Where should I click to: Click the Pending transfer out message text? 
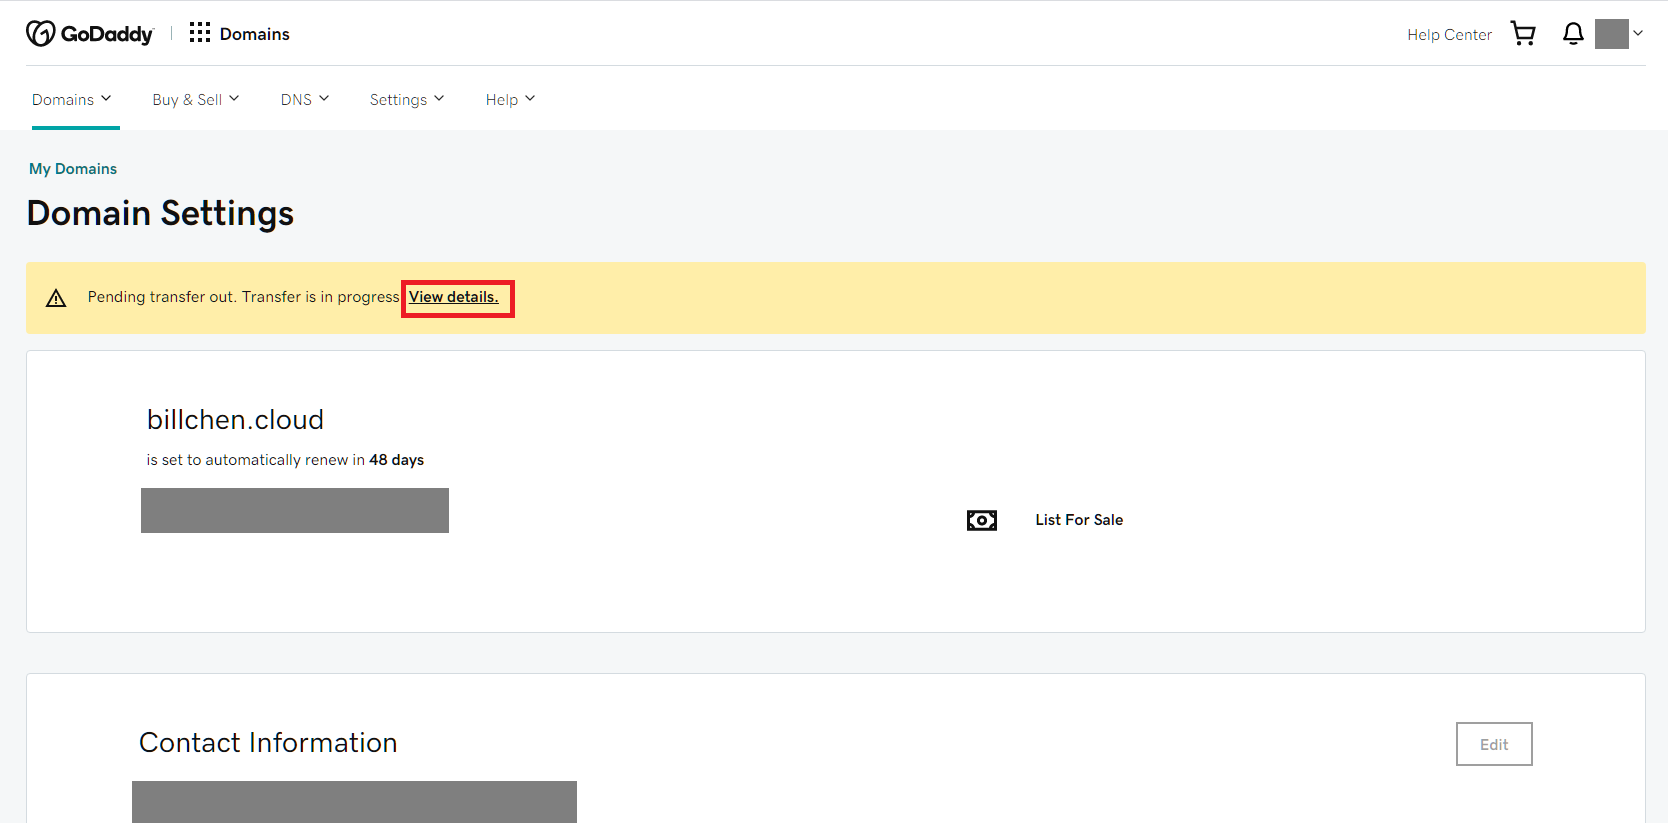(x=243, y=297)
